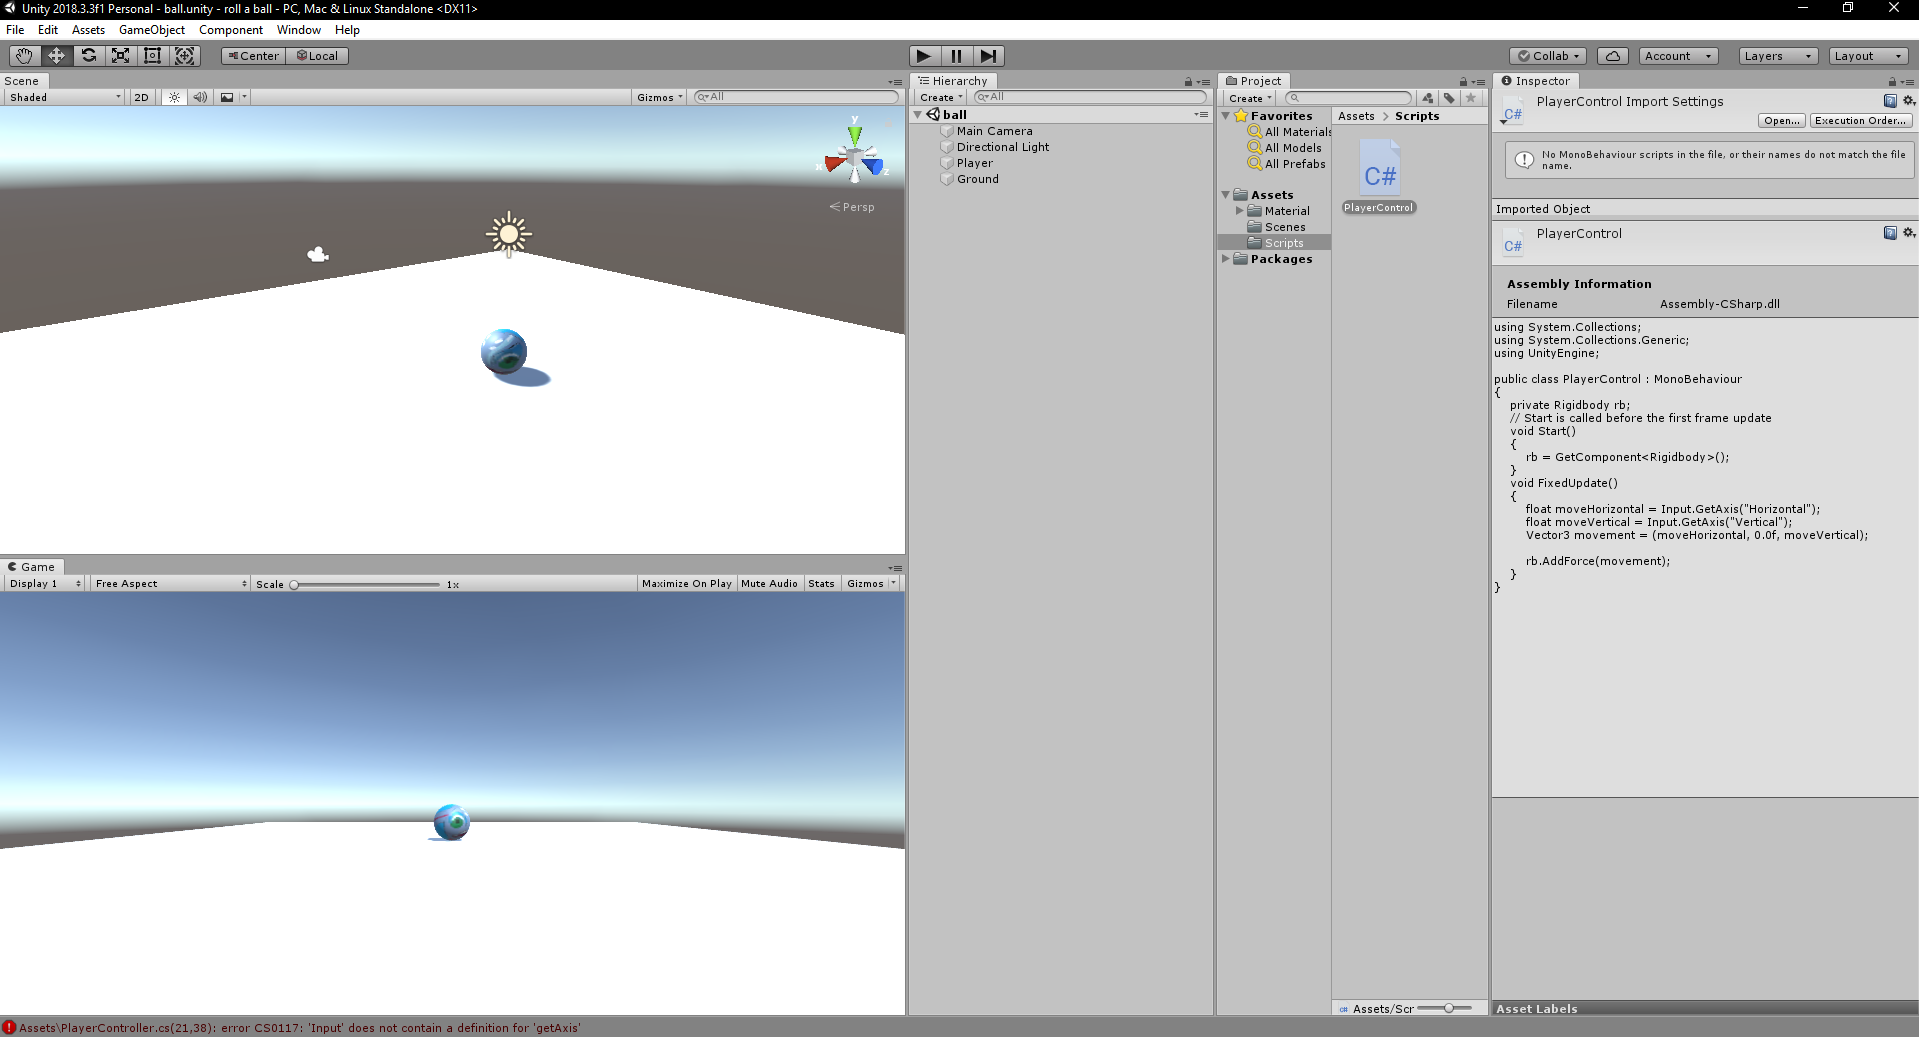Screen dimensions: 1919x1037
Task: Open Project Create dropdown
Action: tap(1250, 98)
